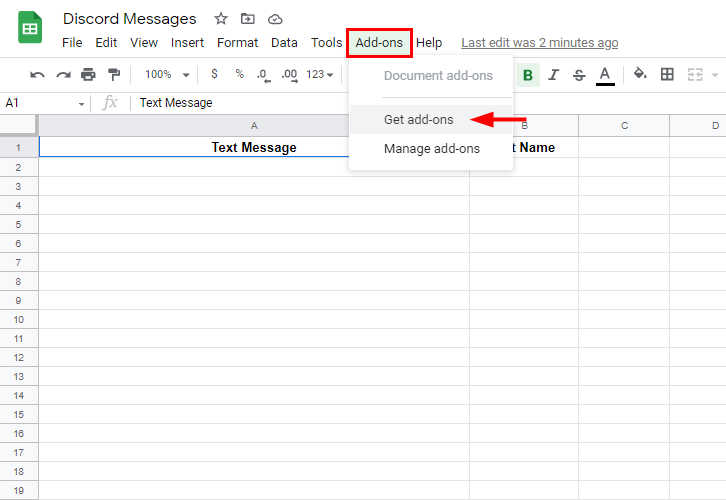Screen dimensions: 726x500
Task: Click the A1 name box
Action: (44, 103)
